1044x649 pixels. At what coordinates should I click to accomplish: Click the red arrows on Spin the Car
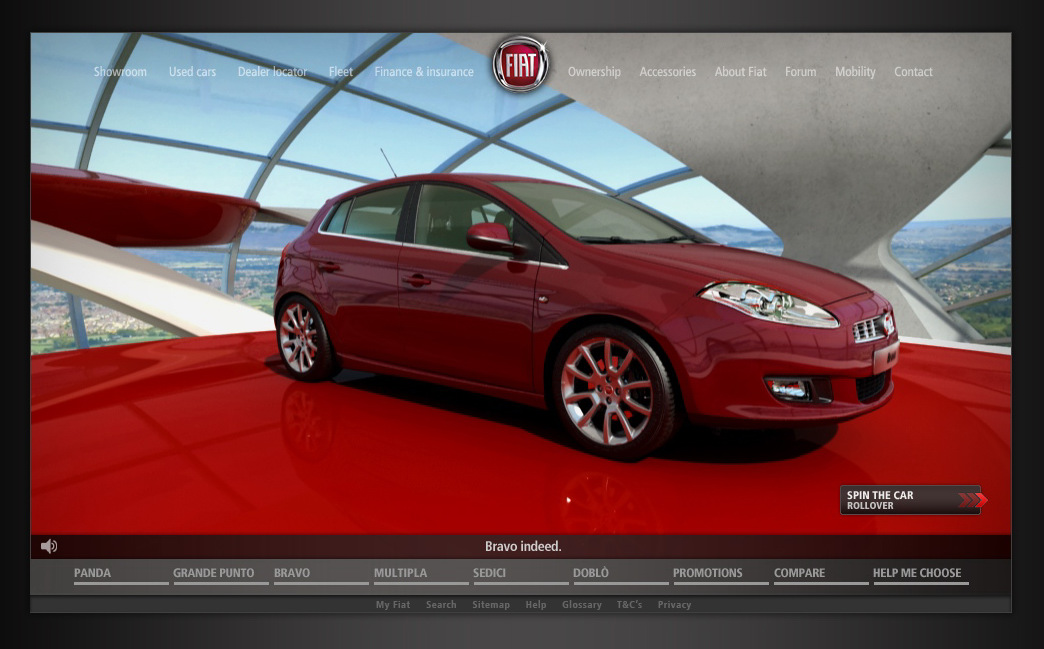973,500
